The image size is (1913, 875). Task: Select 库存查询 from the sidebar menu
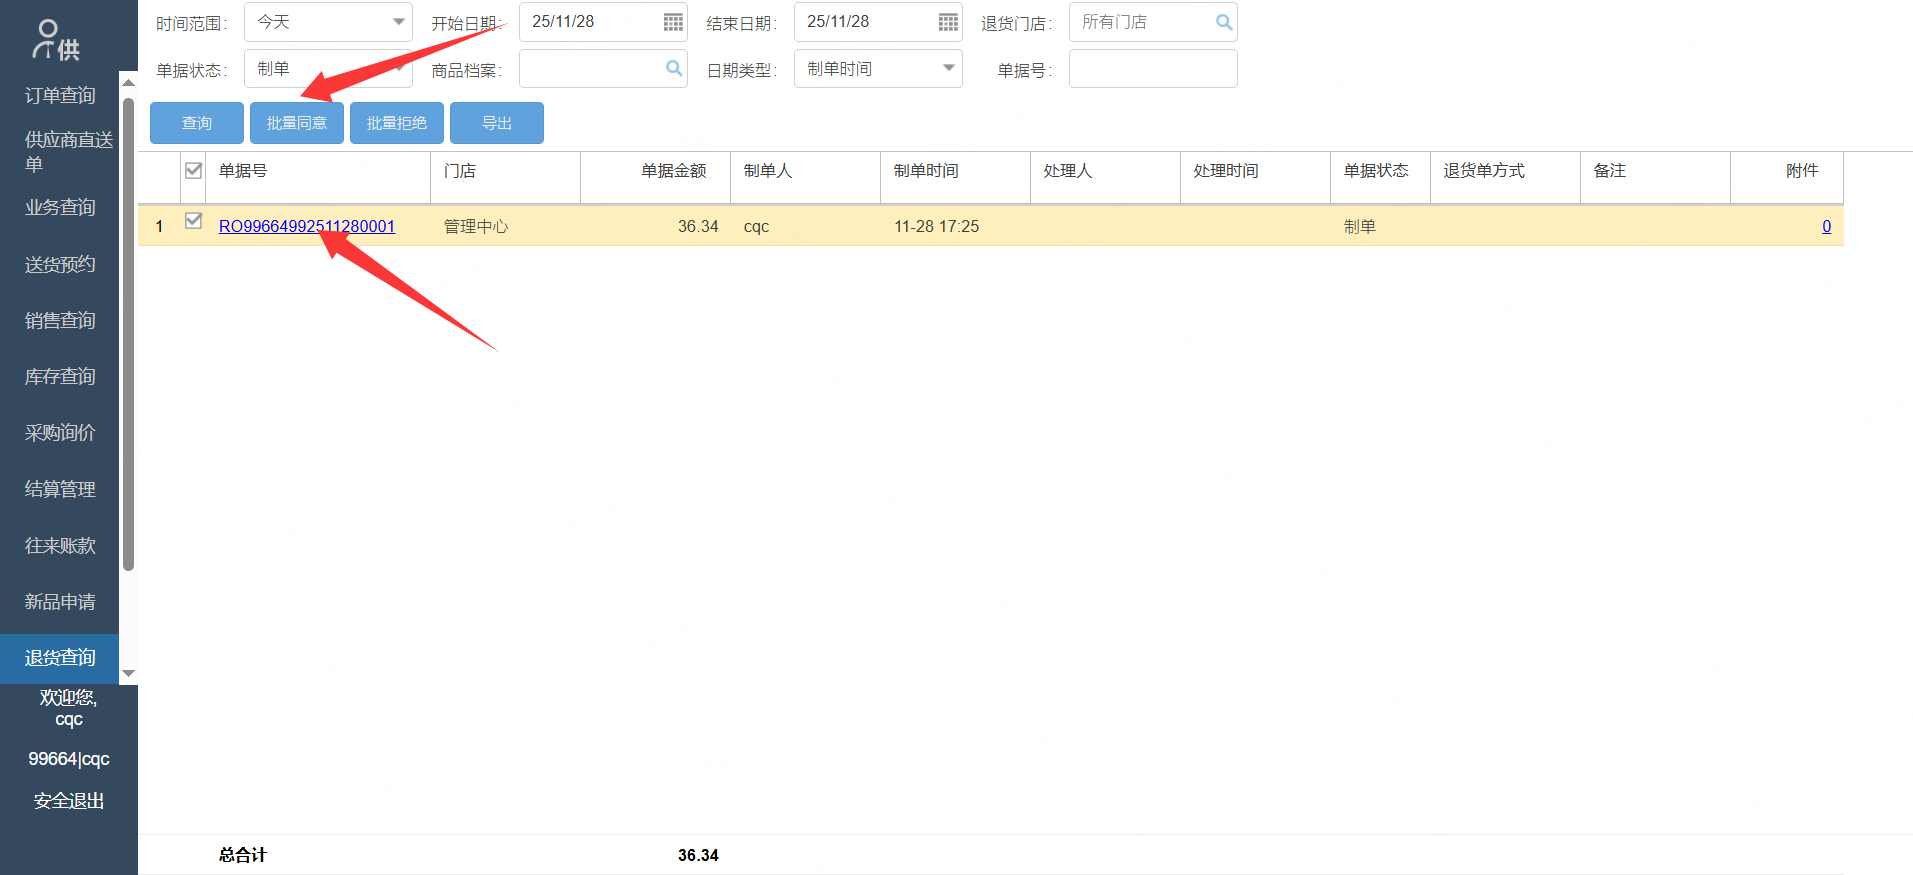(60, 376)
